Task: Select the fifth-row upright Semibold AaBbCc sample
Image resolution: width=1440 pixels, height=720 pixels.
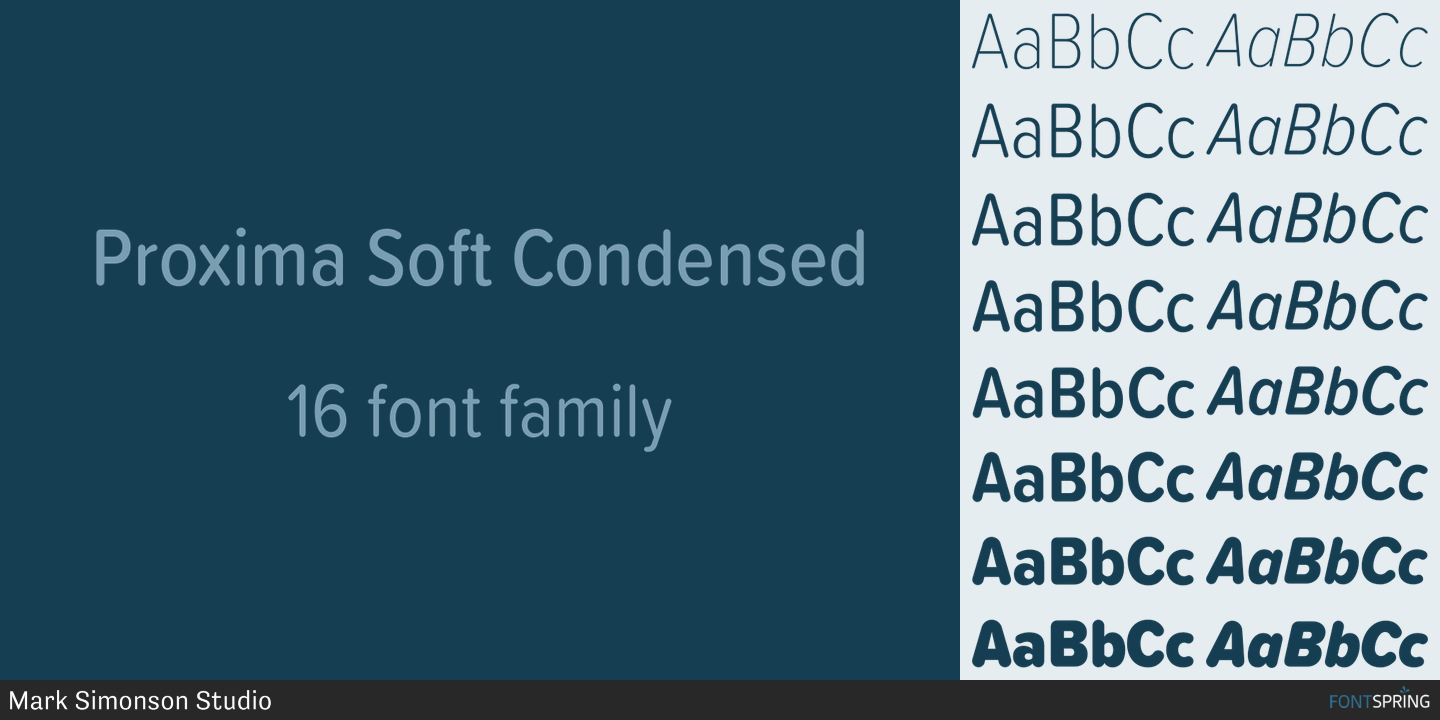Action: pos(1083,393)
